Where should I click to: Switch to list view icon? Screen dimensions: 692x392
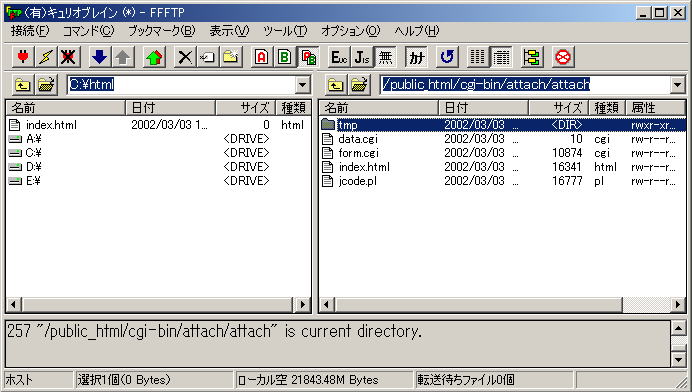pyautogui.click(x=478, y=57)
